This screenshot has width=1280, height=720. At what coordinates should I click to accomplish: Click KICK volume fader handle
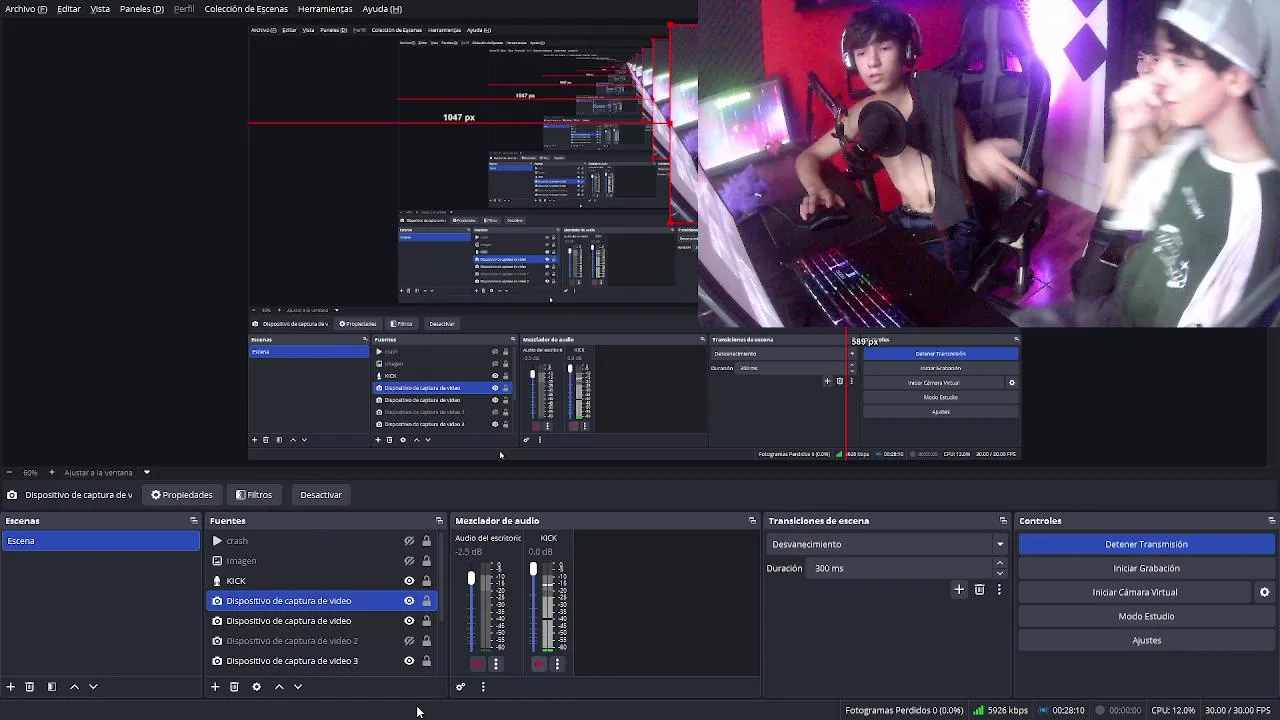(x=533, y=569)
